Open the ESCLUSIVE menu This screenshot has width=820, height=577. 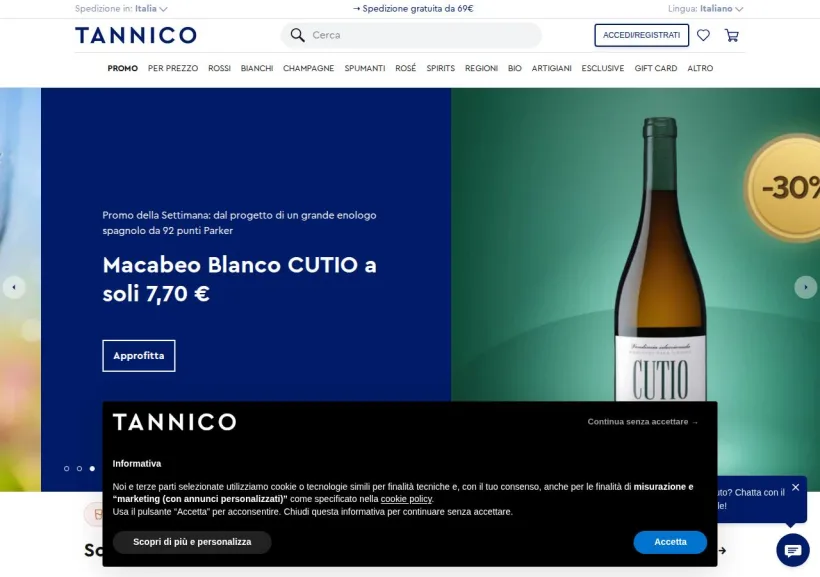pos(603,68)
